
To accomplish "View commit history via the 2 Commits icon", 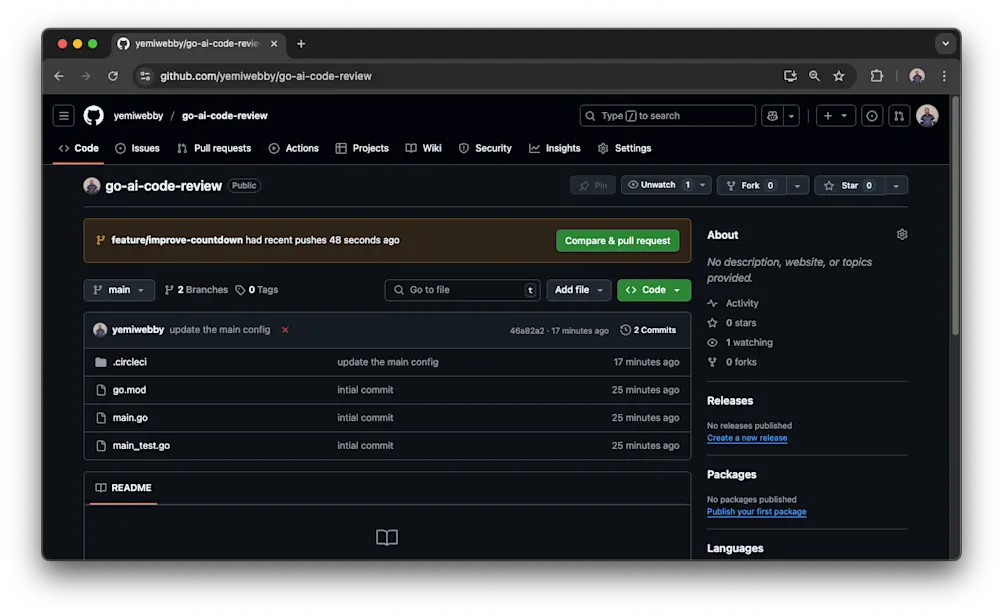I will (x=648, y=329).
